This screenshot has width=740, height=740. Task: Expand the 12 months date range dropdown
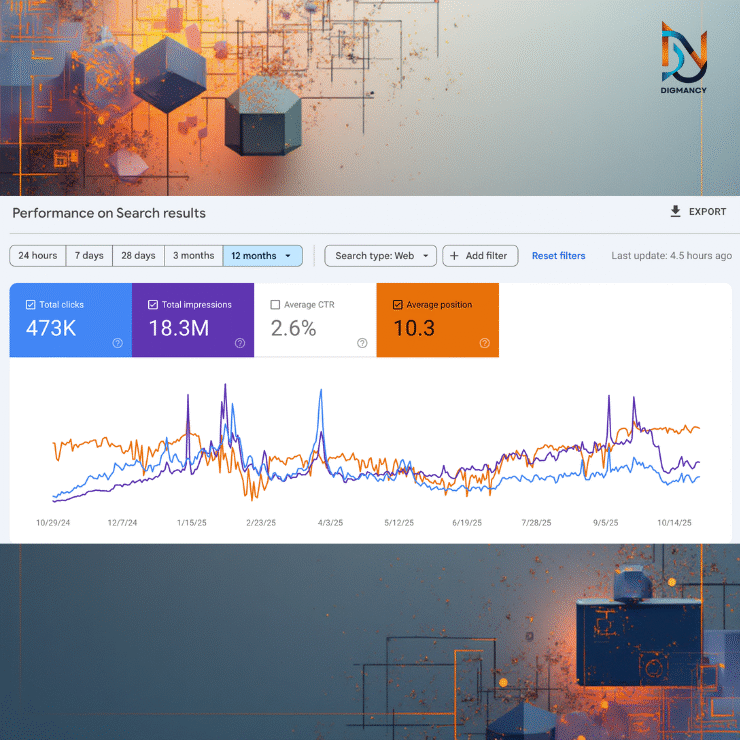coord(288,256)
